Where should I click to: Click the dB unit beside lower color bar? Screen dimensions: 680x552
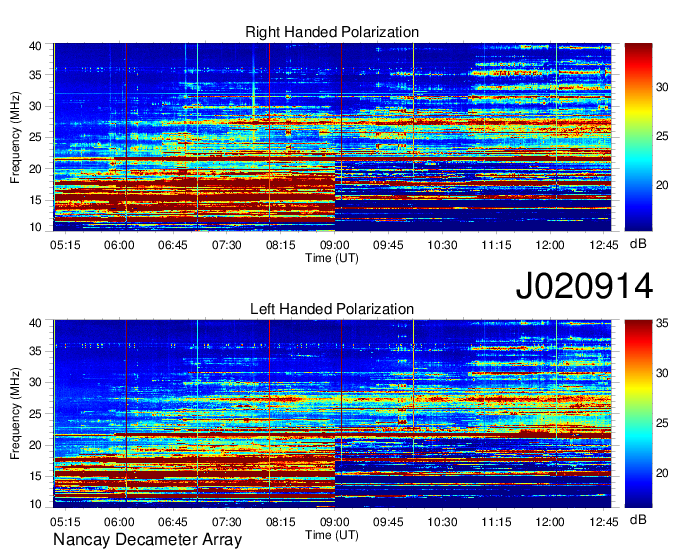(638, 519)
